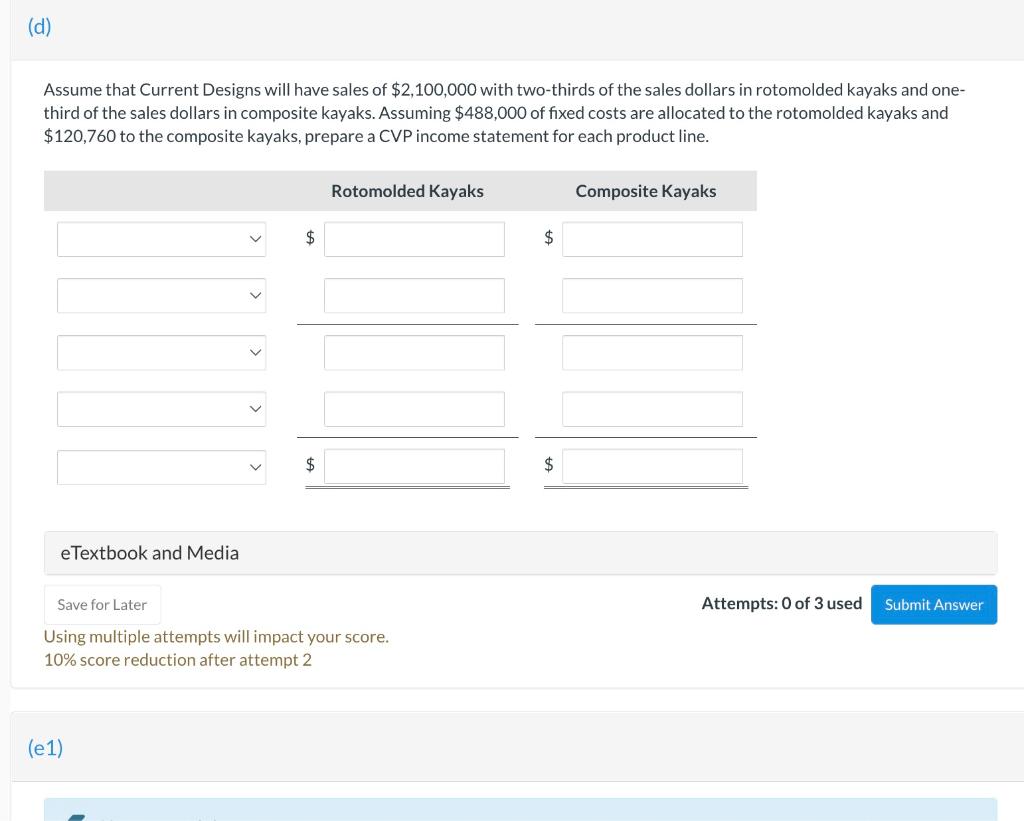This screenshot has height=821, width=1024.
Task: Open the (e1) section header
Action: pos(45,747)
